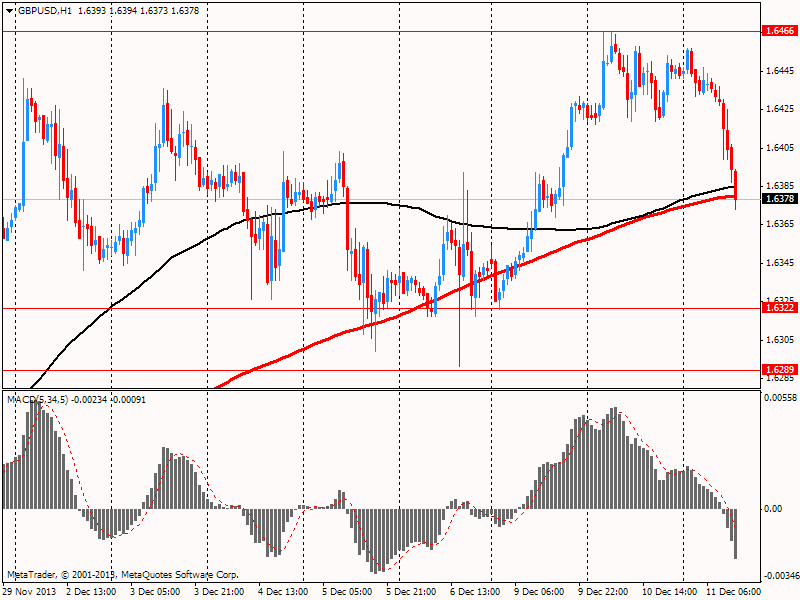Click the 3 Dec 21:00 time axis label
The width and height of the screenshot is (800, 600).
(219, 592)
